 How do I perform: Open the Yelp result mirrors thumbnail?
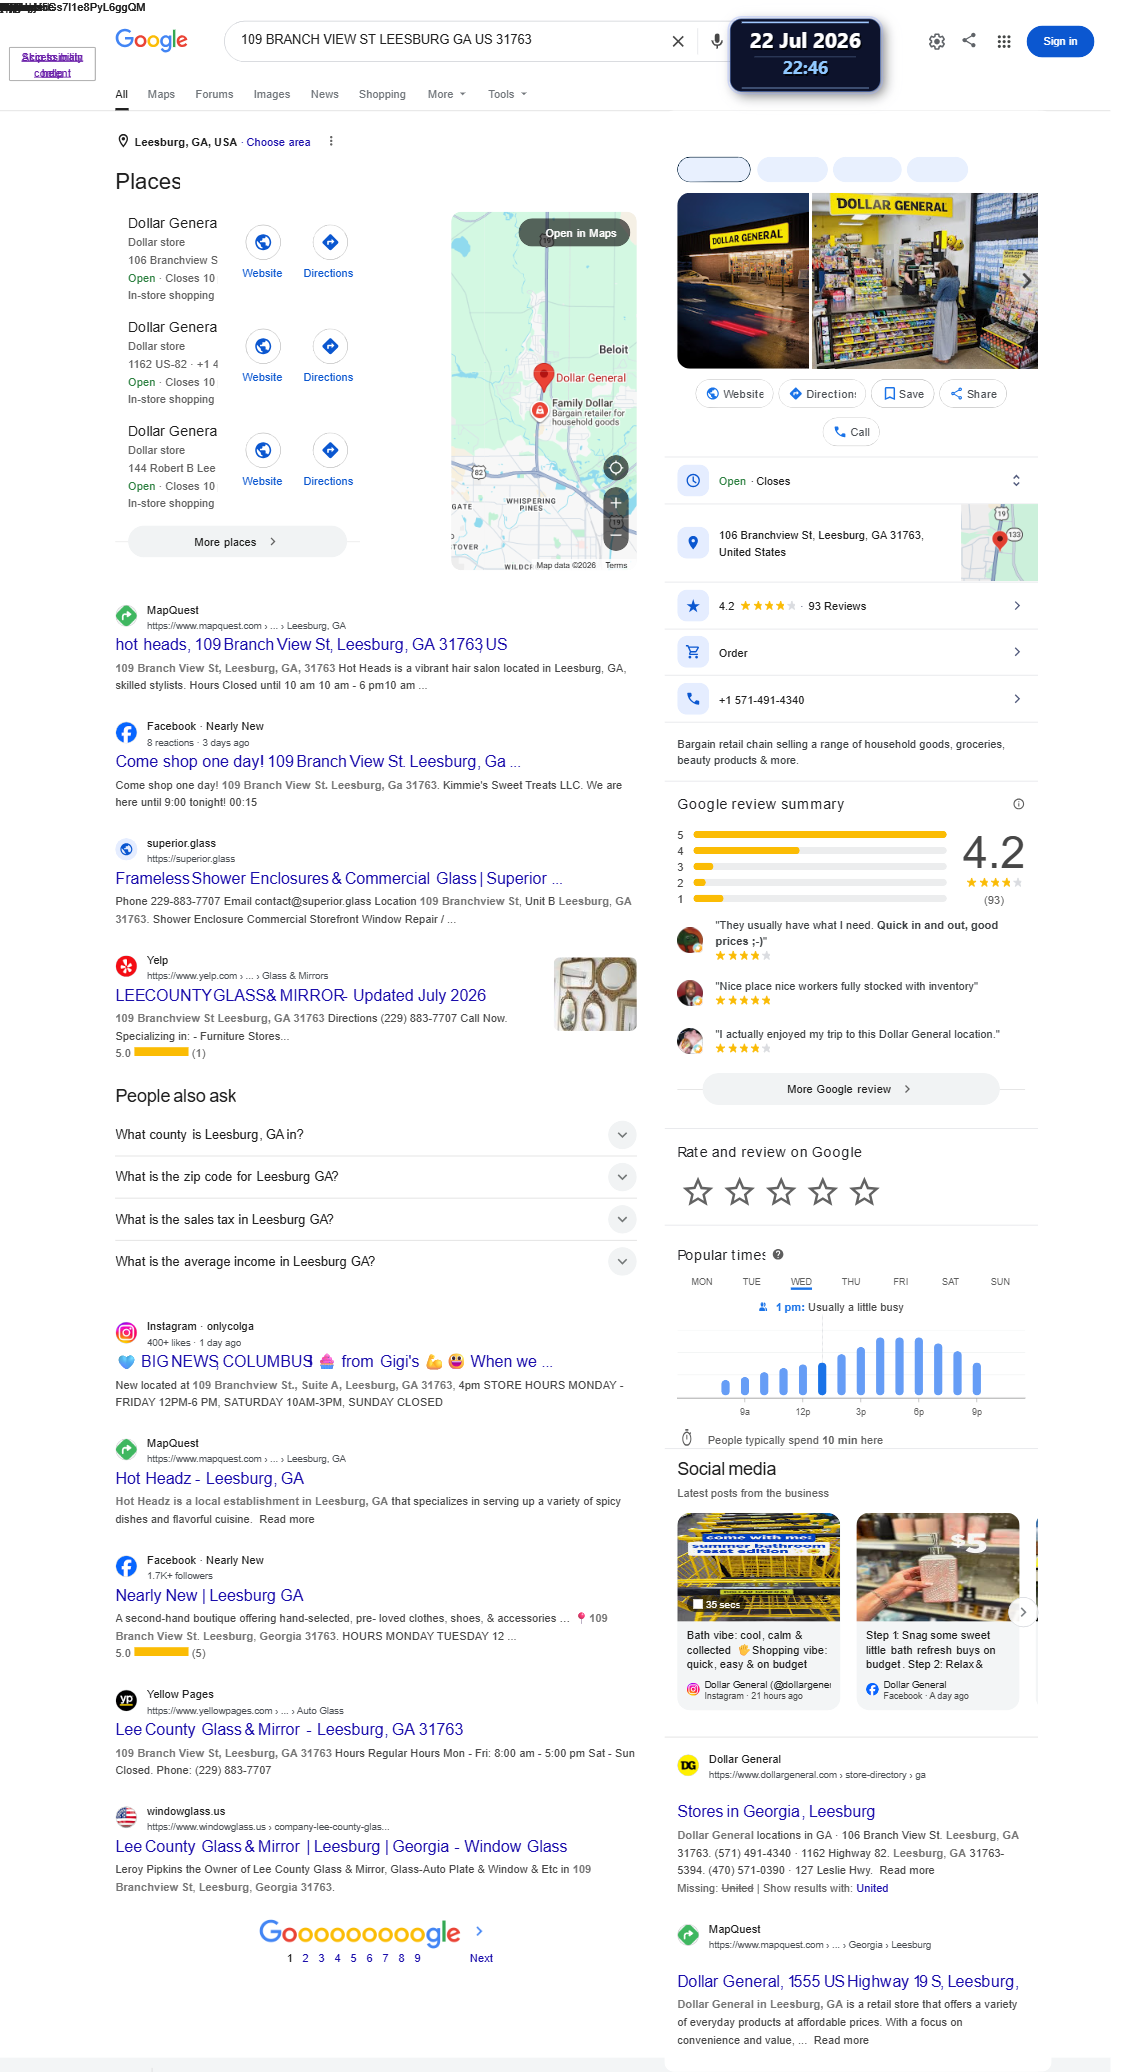(596, 994)
